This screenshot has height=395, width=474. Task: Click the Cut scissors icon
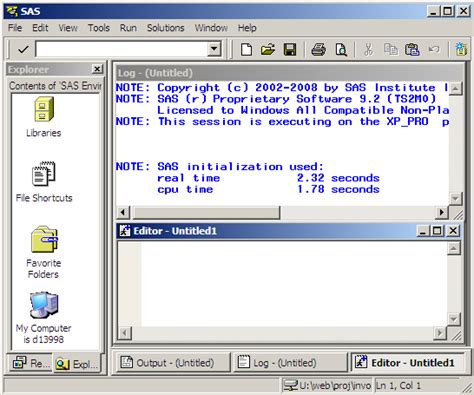(368, 50)
